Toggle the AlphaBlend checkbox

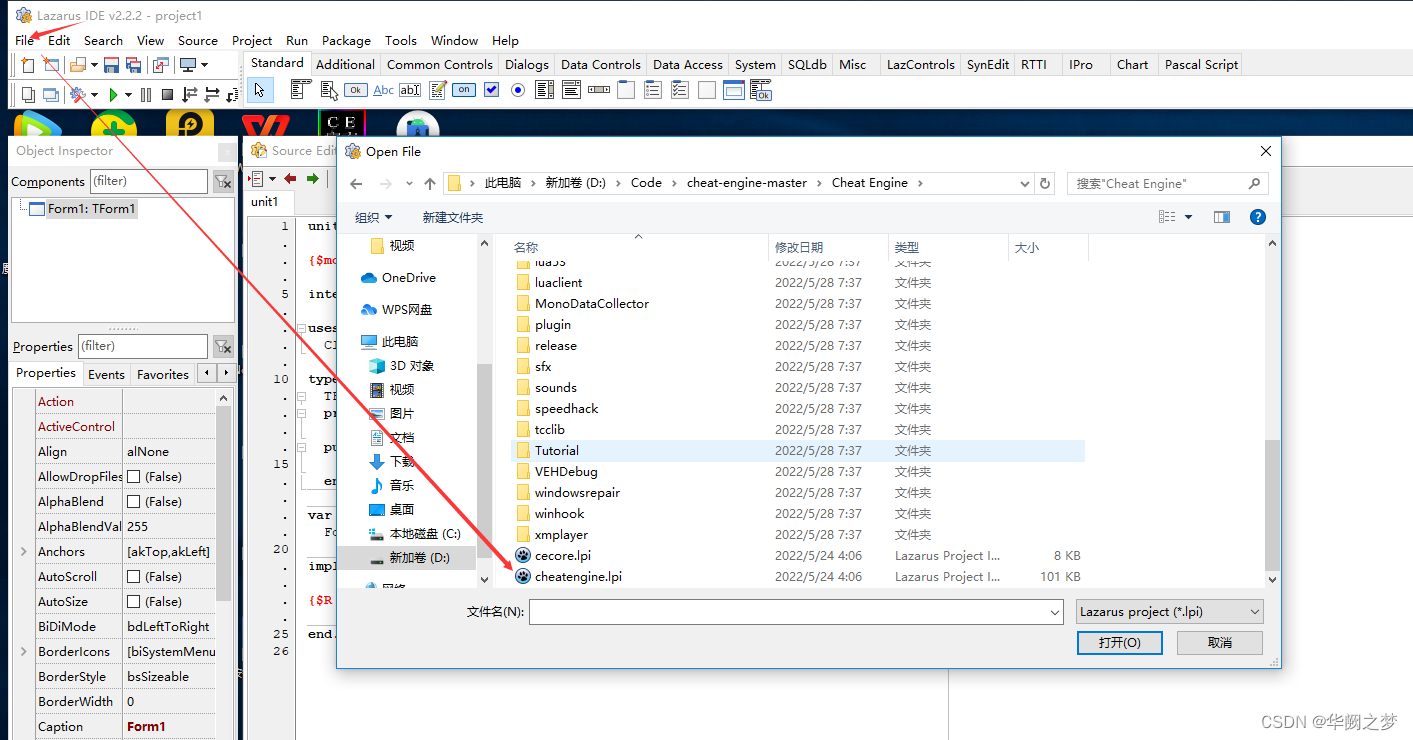tap(133, 502)
